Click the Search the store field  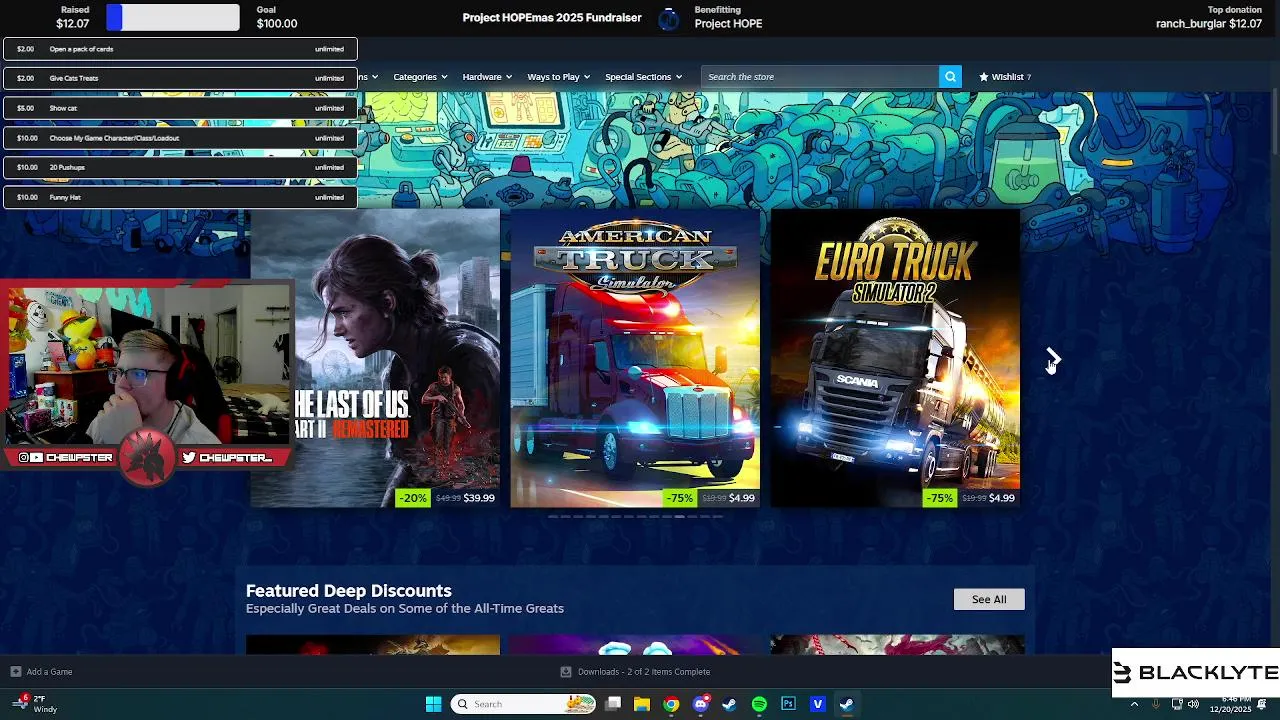[x=820, y=77]
